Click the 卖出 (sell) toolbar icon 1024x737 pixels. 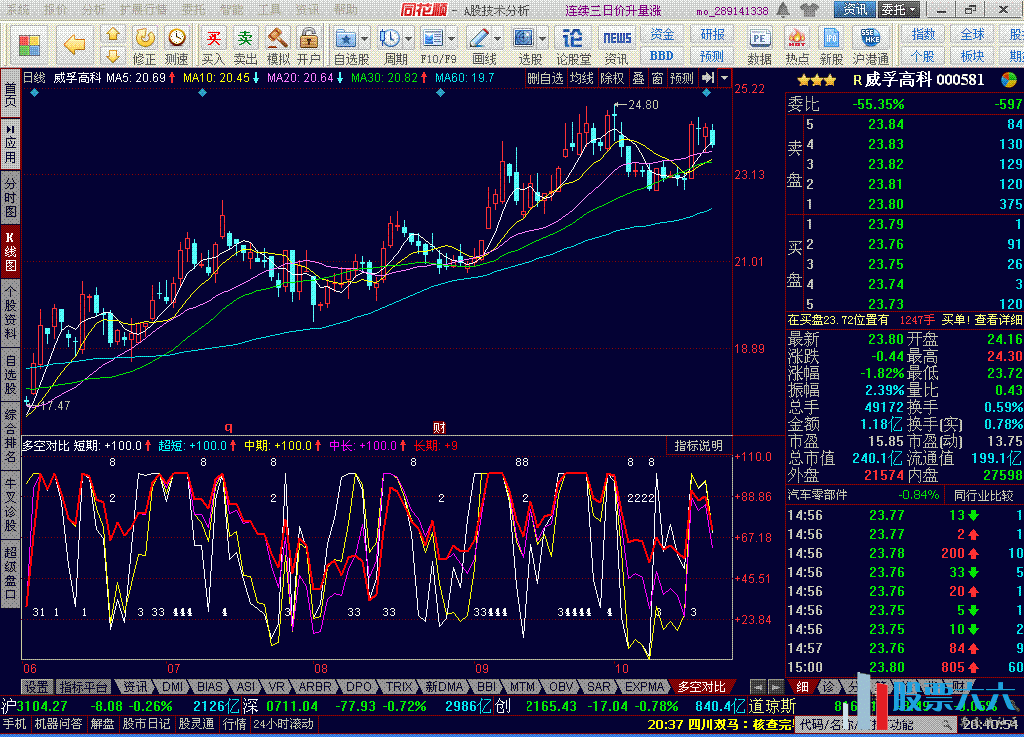tap(245, 44)
